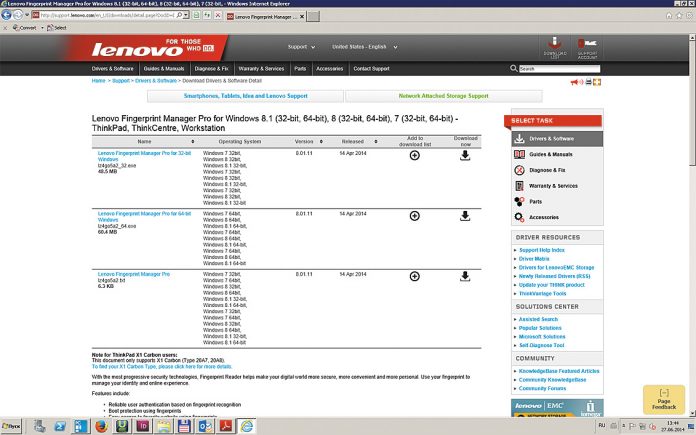
Task: Click the Support breadcrumb link
Action: 120,80
